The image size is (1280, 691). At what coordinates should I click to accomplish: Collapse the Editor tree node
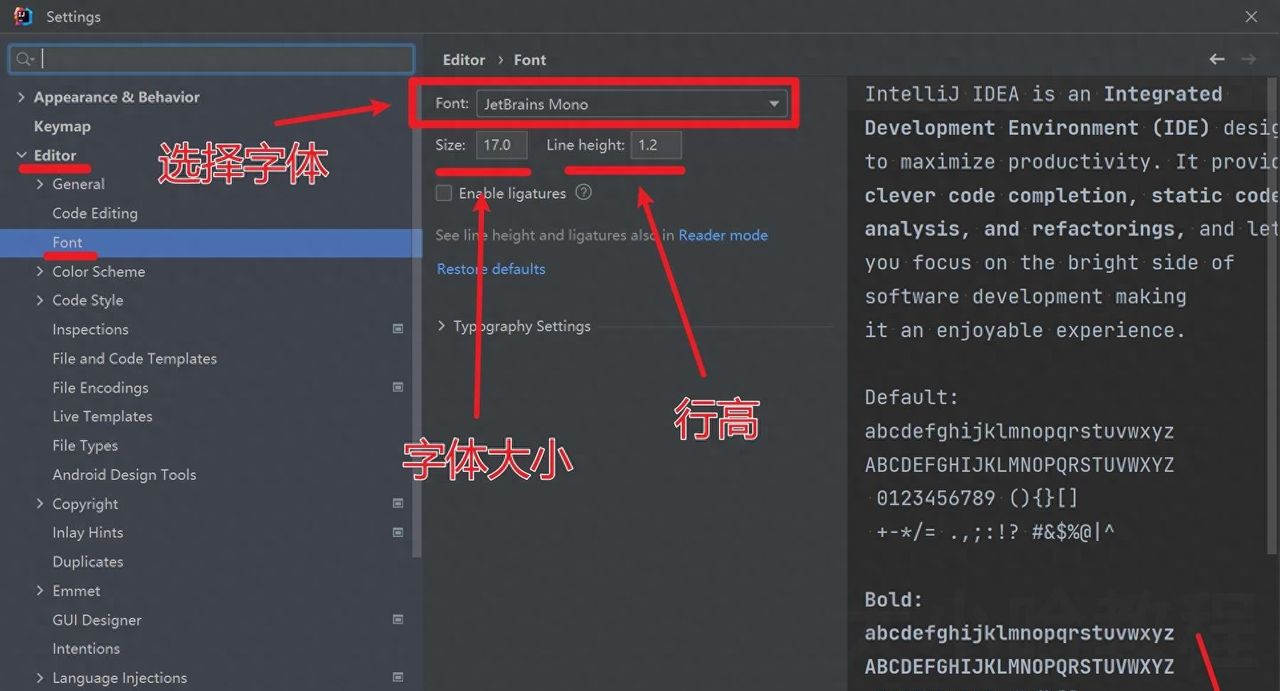point(22,155)
